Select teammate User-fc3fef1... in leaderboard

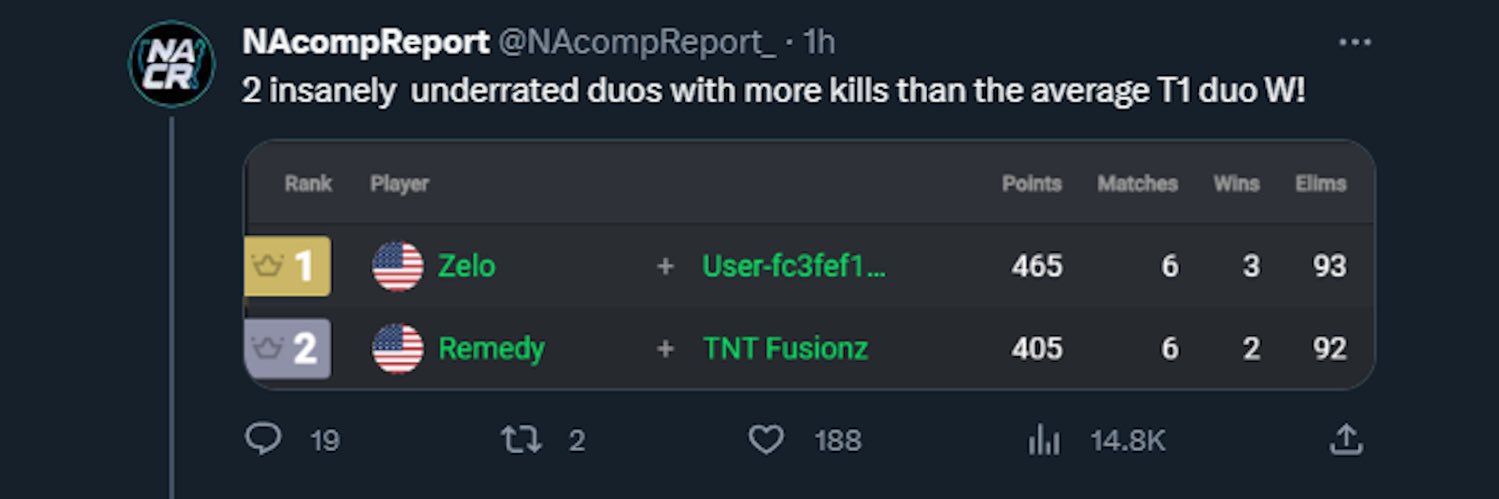794,266
